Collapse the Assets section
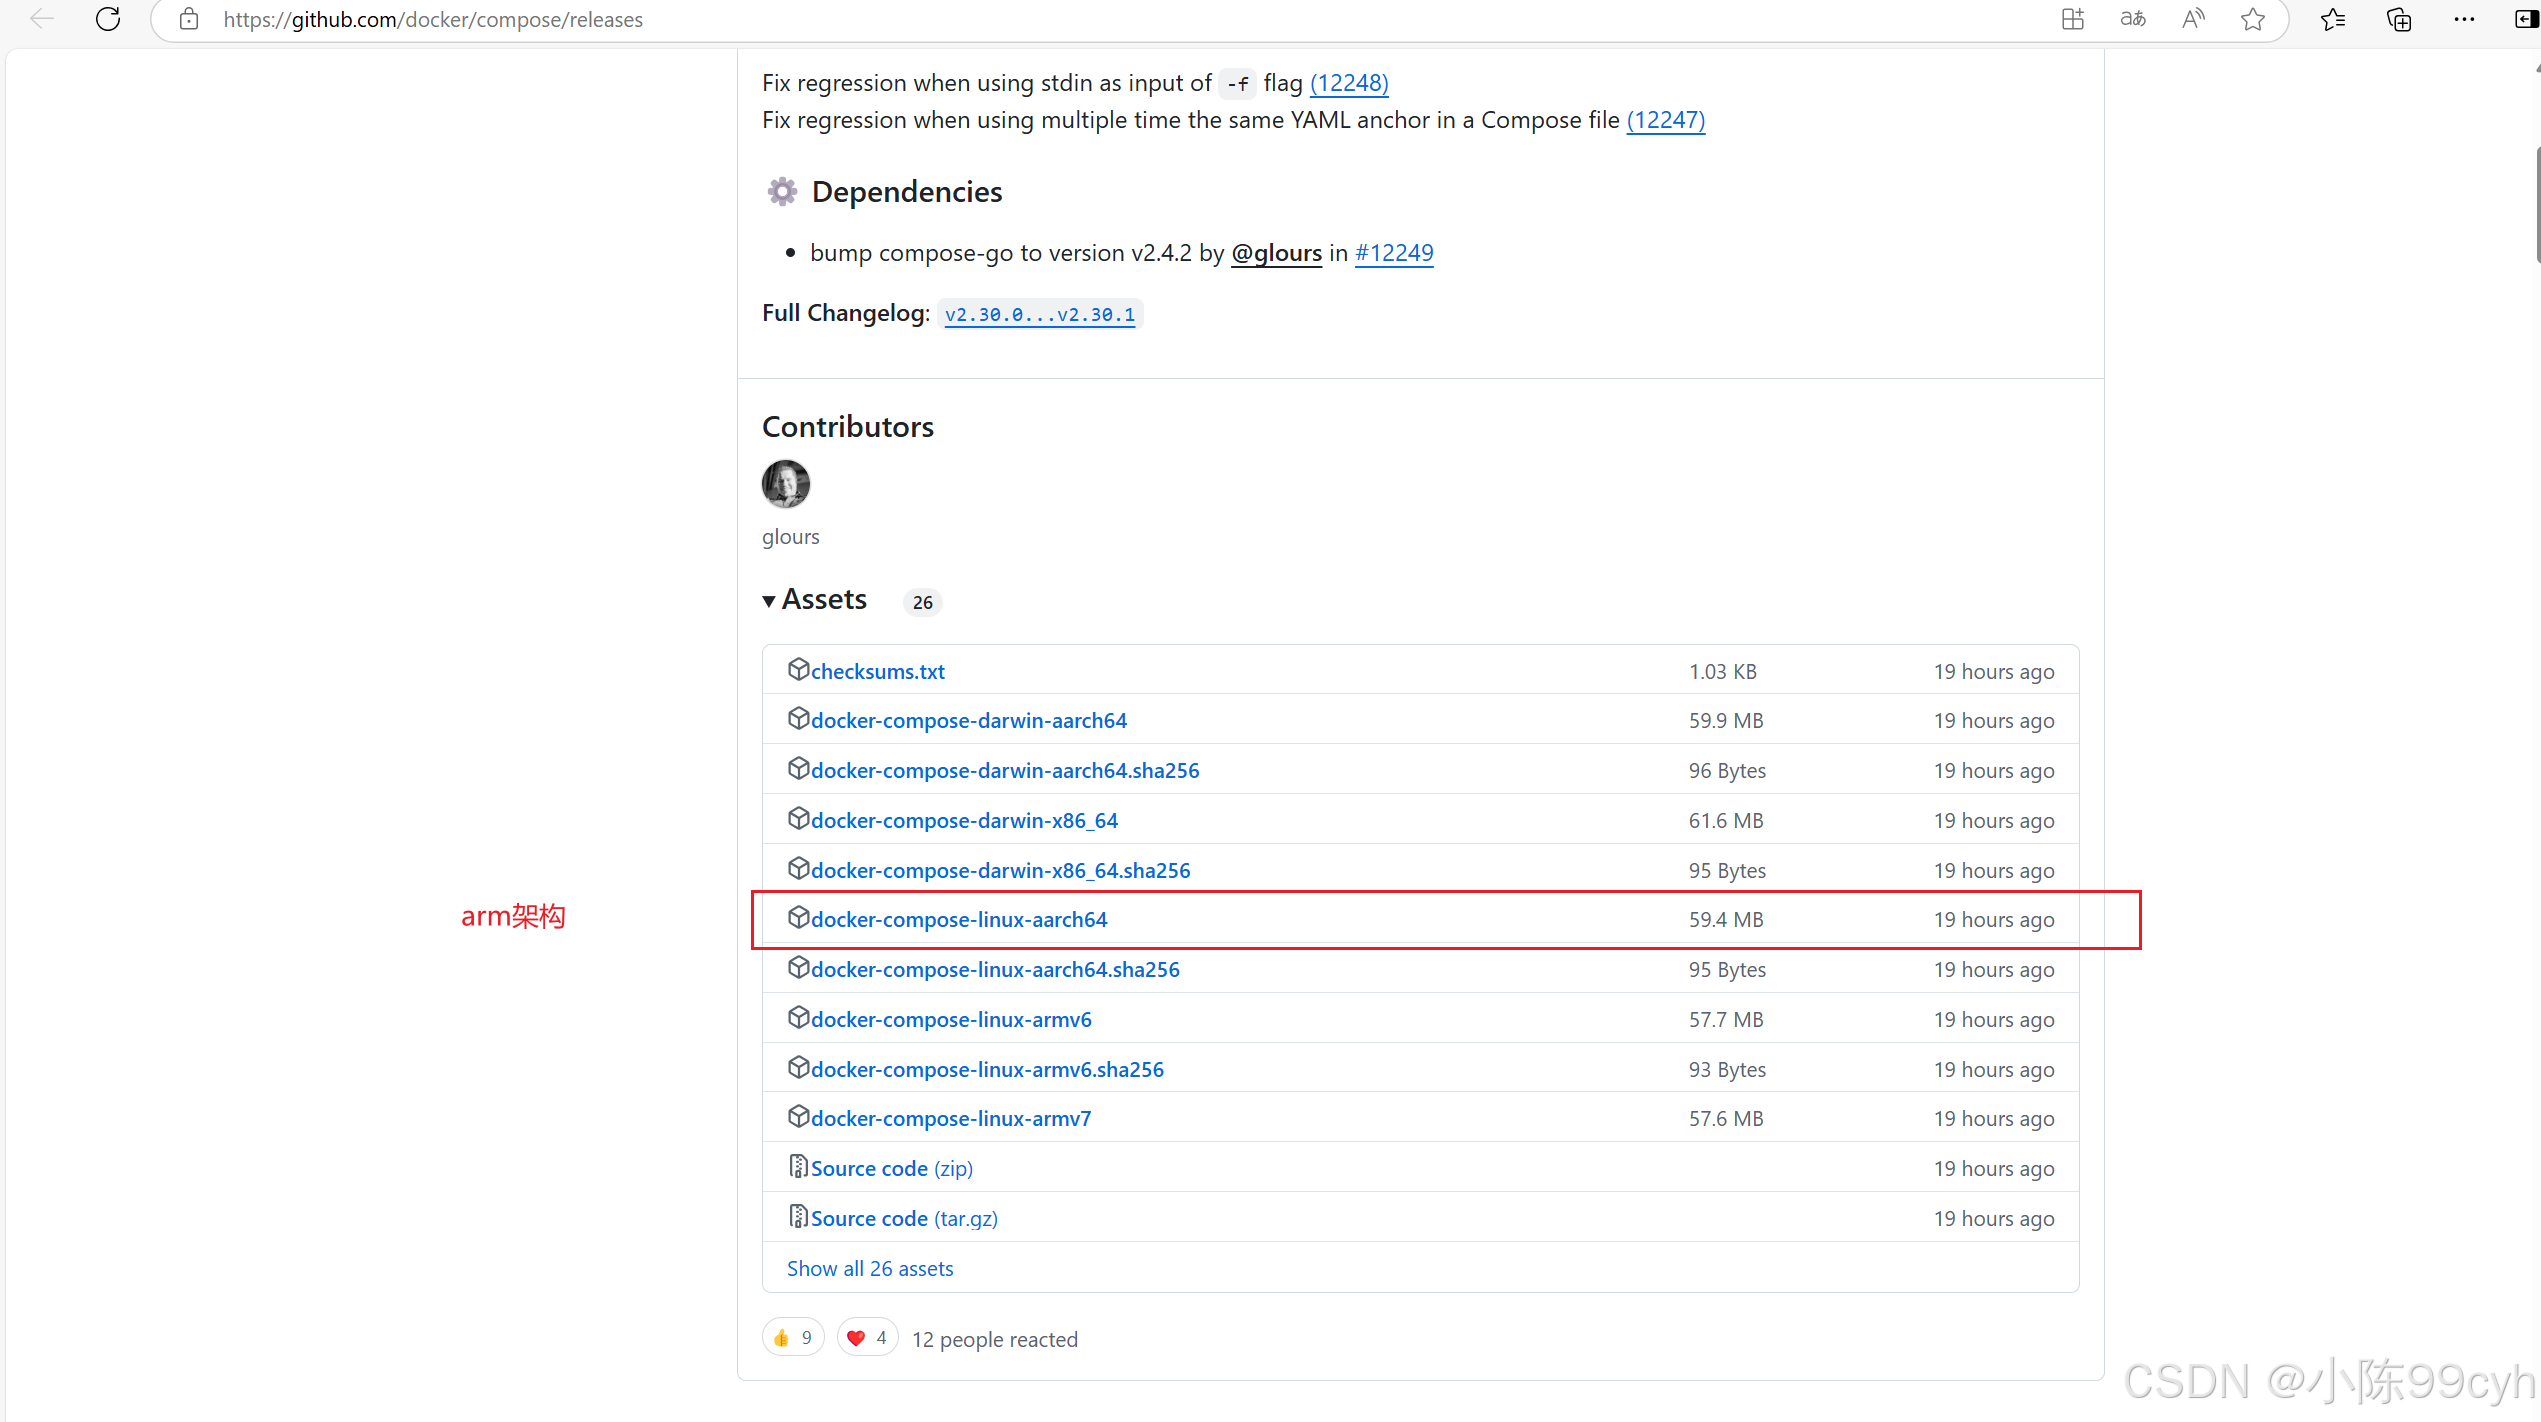 [x=814, y=599]
